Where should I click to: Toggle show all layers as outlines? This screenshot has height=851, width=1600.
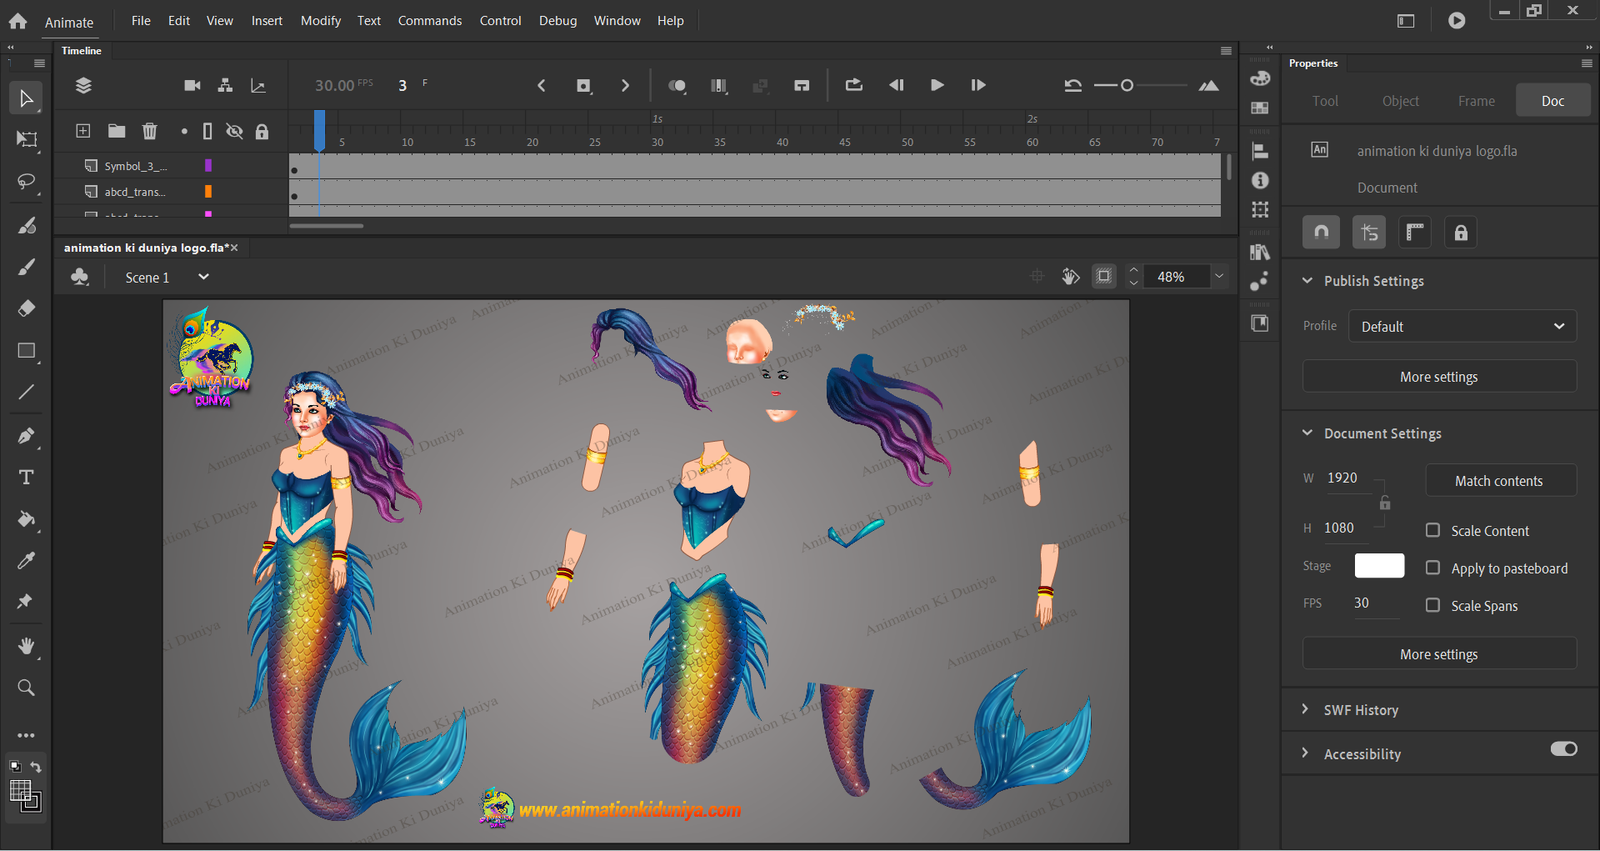207,131
